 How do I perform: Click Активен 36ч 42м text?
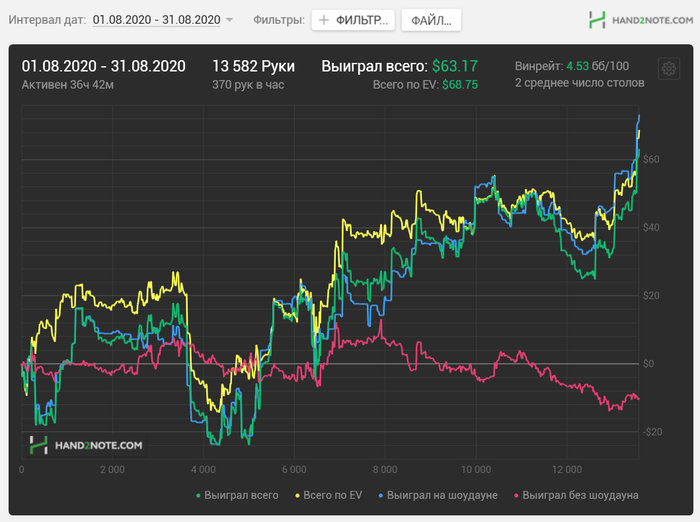(67, 85)
